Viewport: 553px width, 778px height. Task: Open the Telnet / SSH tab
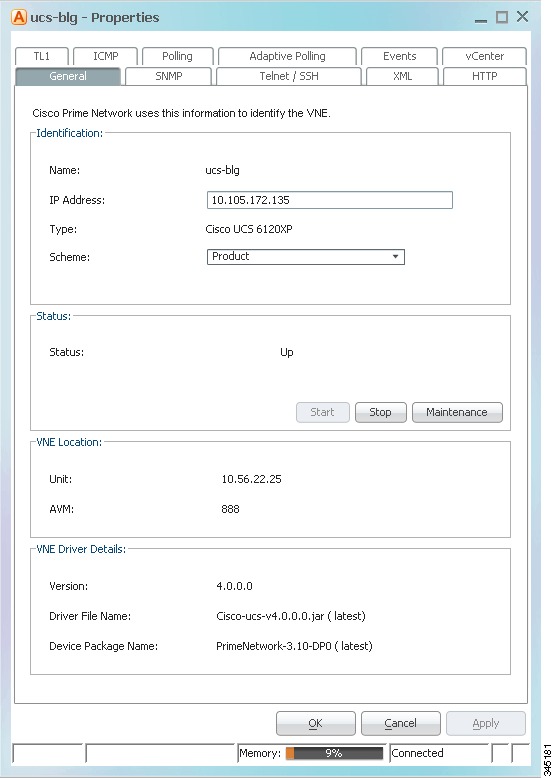click(289, 76)
